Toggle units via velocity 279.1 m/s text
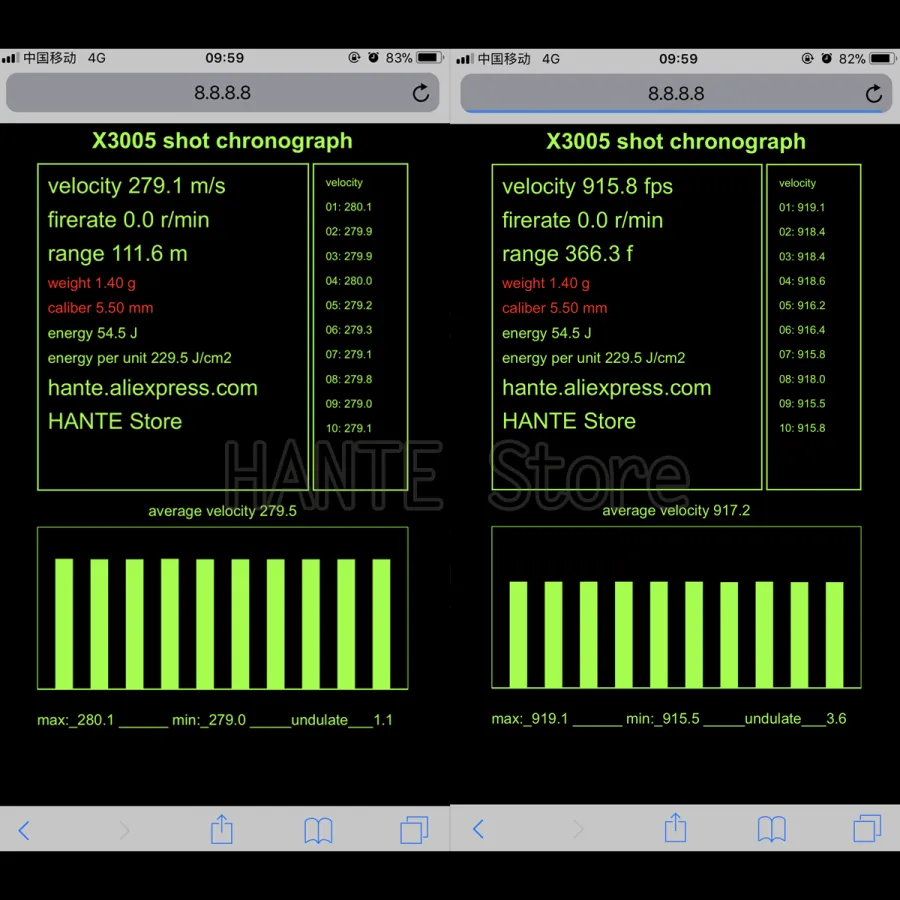The image size is (900, 900). (x=137, y=186)
